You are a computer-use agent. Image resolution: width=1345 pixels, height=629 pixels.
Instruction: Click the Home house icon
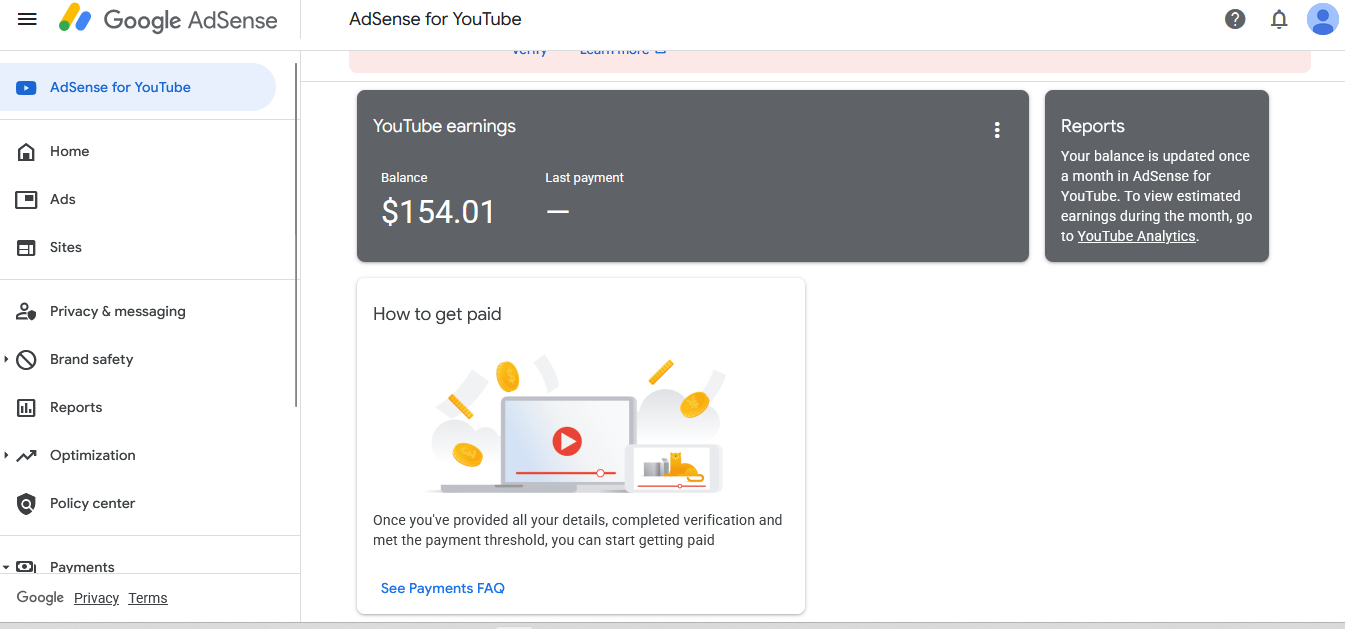tap(26, 152)
